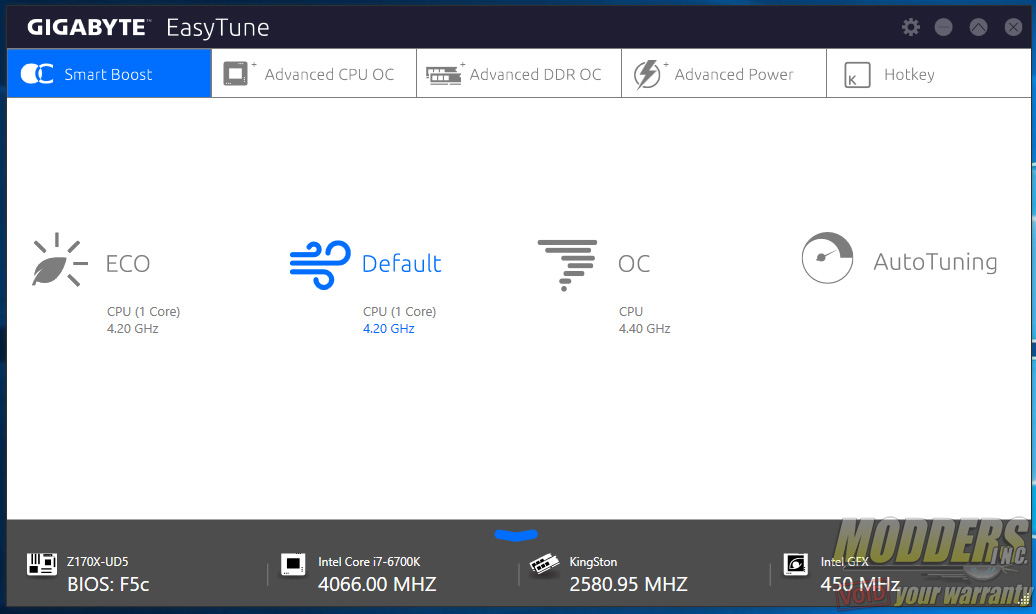Click the 2580.95 MHZ memory clock reading
Viewport: 1036px width, 614px height.
[628, 584]
